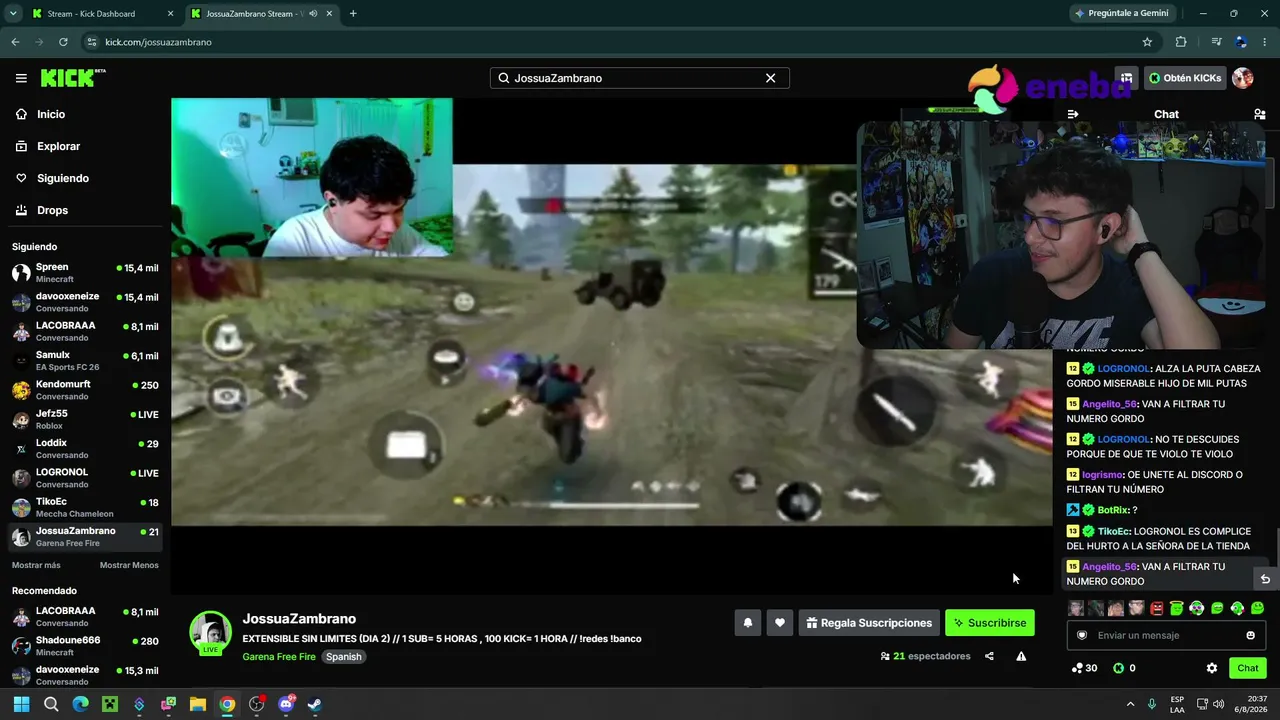Open the Kick hamburger sidebar menu

(x=21, y=78)
